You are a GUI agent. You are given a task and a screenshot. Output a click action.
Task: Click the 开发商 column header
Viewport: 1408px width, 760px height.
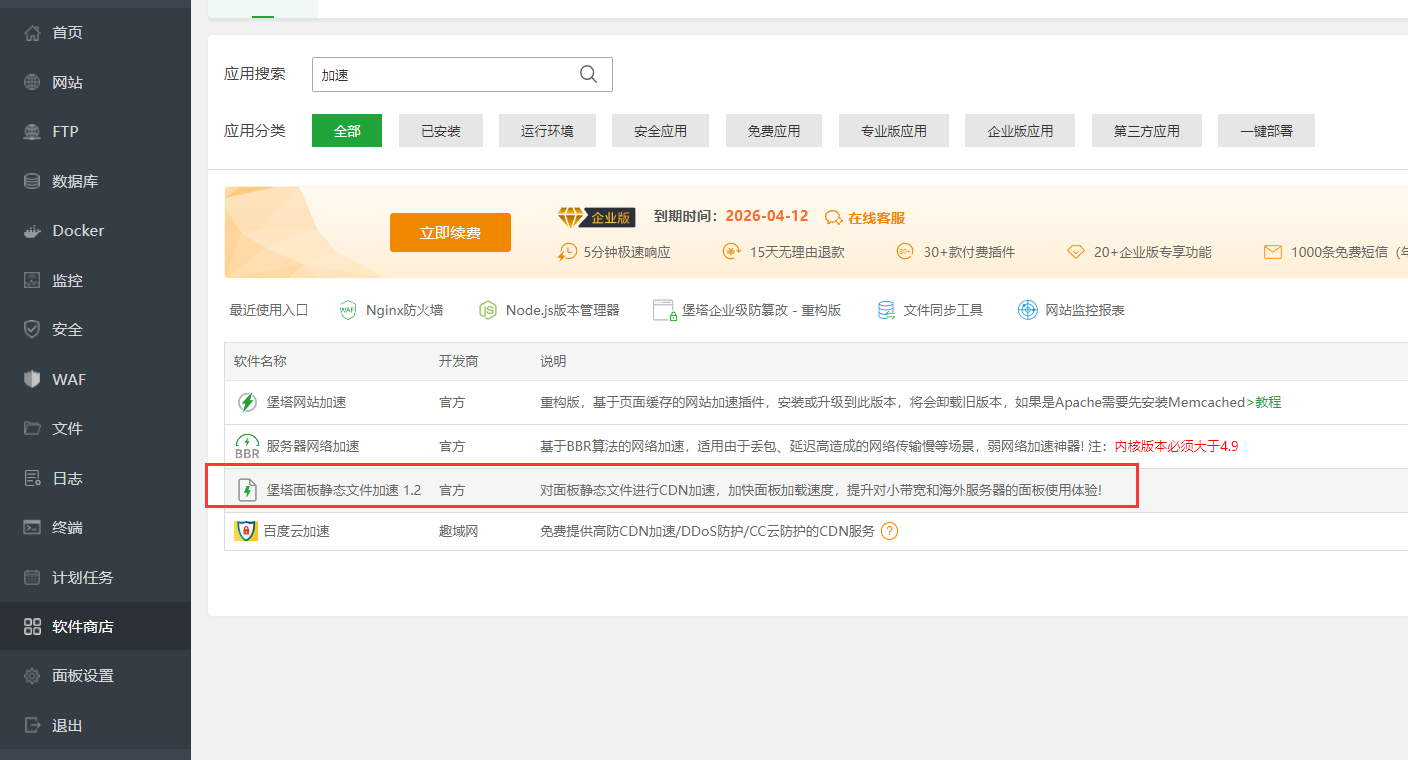458,361
